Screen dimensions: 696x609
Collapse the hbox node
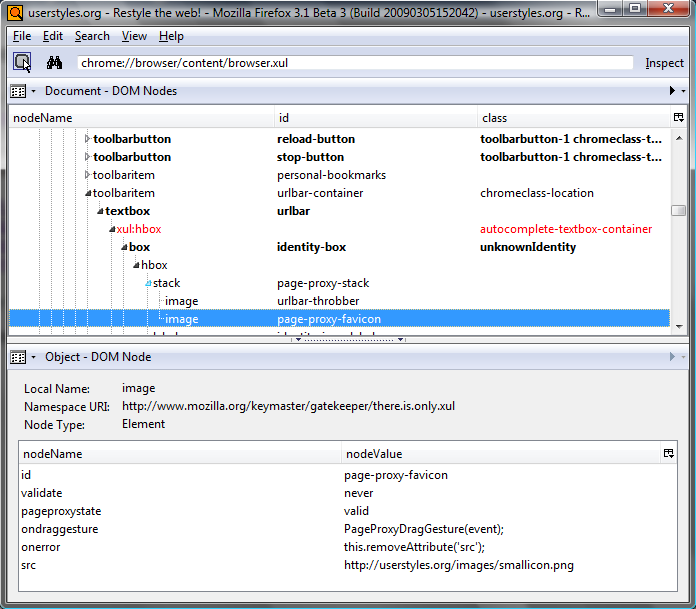[x=136, y=265]
